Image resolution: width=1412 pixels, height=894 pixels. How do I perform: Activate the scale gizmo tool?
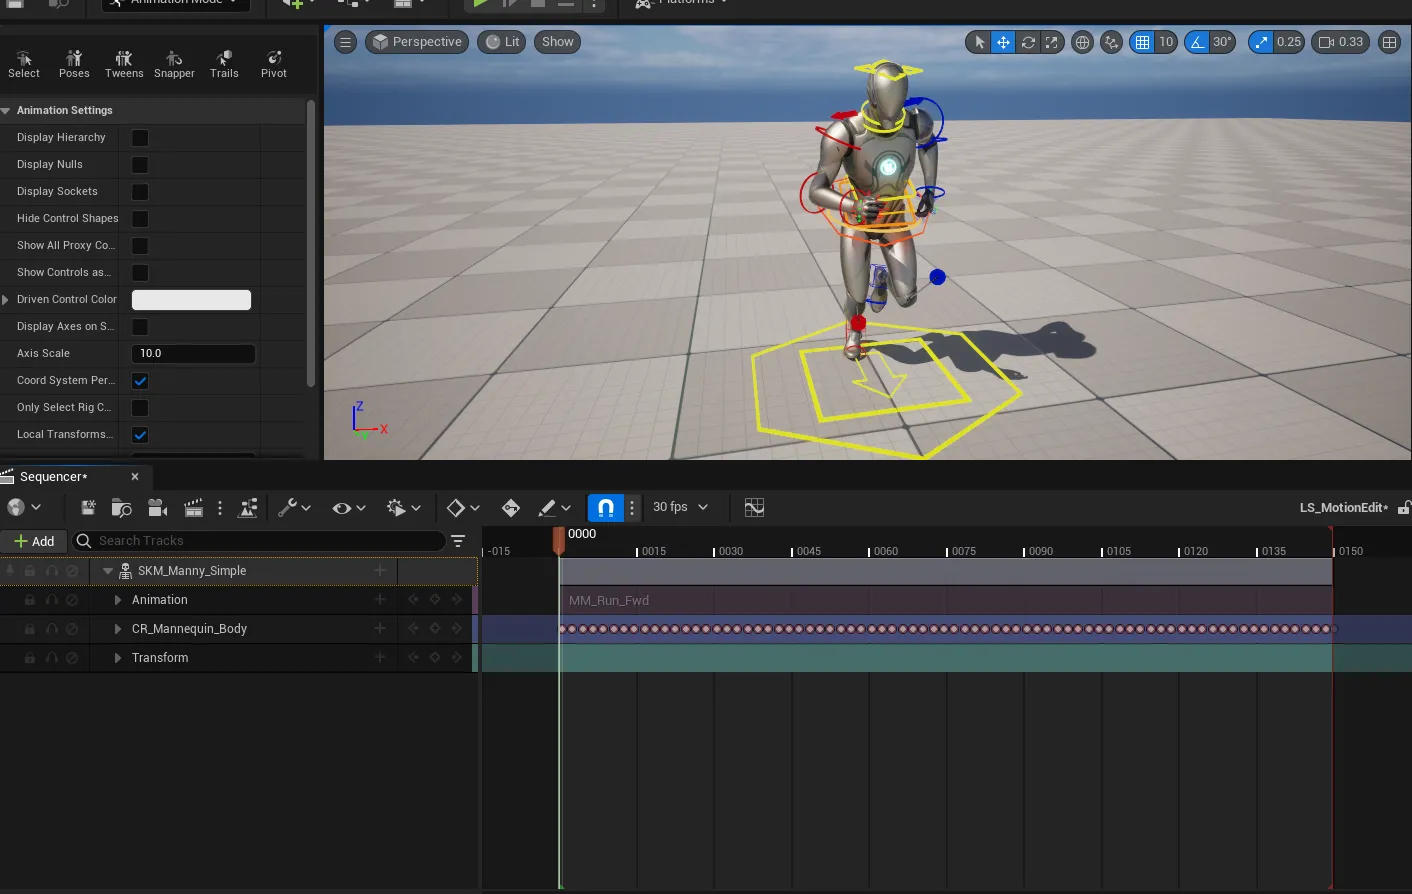[x=1051, y=42]
